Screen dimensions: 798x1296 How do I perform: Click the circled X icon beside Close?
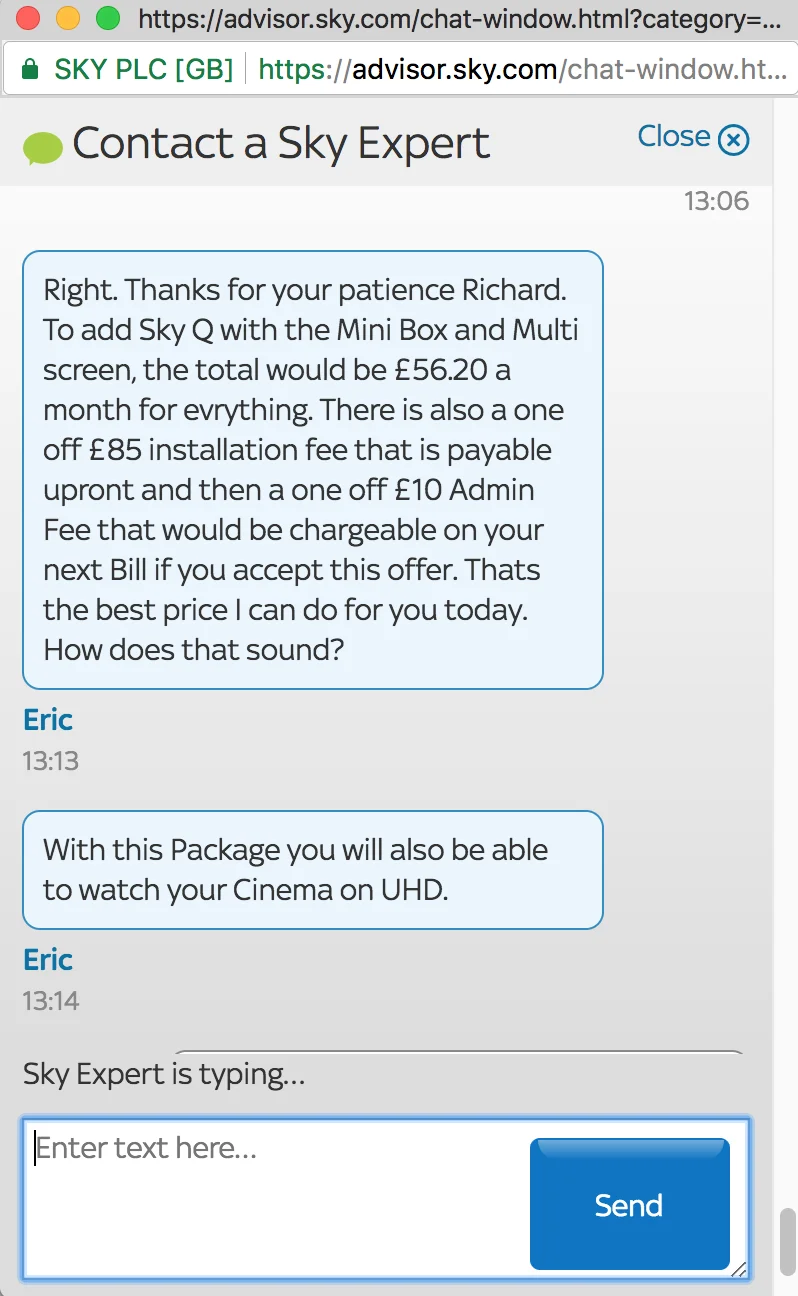[733, 139]
